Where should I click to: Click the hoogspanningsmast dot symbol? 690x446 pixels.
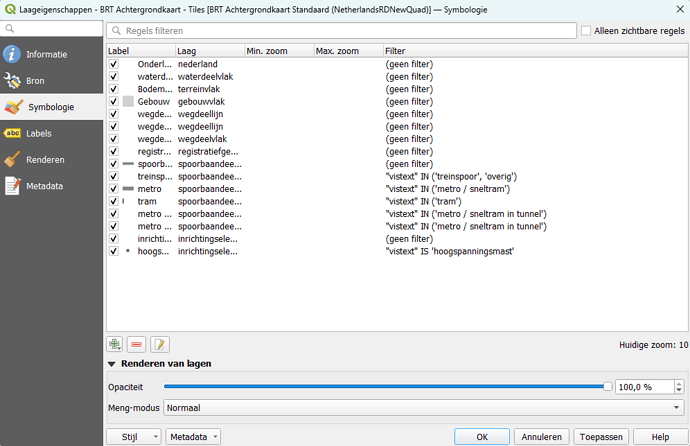(128, 251)
